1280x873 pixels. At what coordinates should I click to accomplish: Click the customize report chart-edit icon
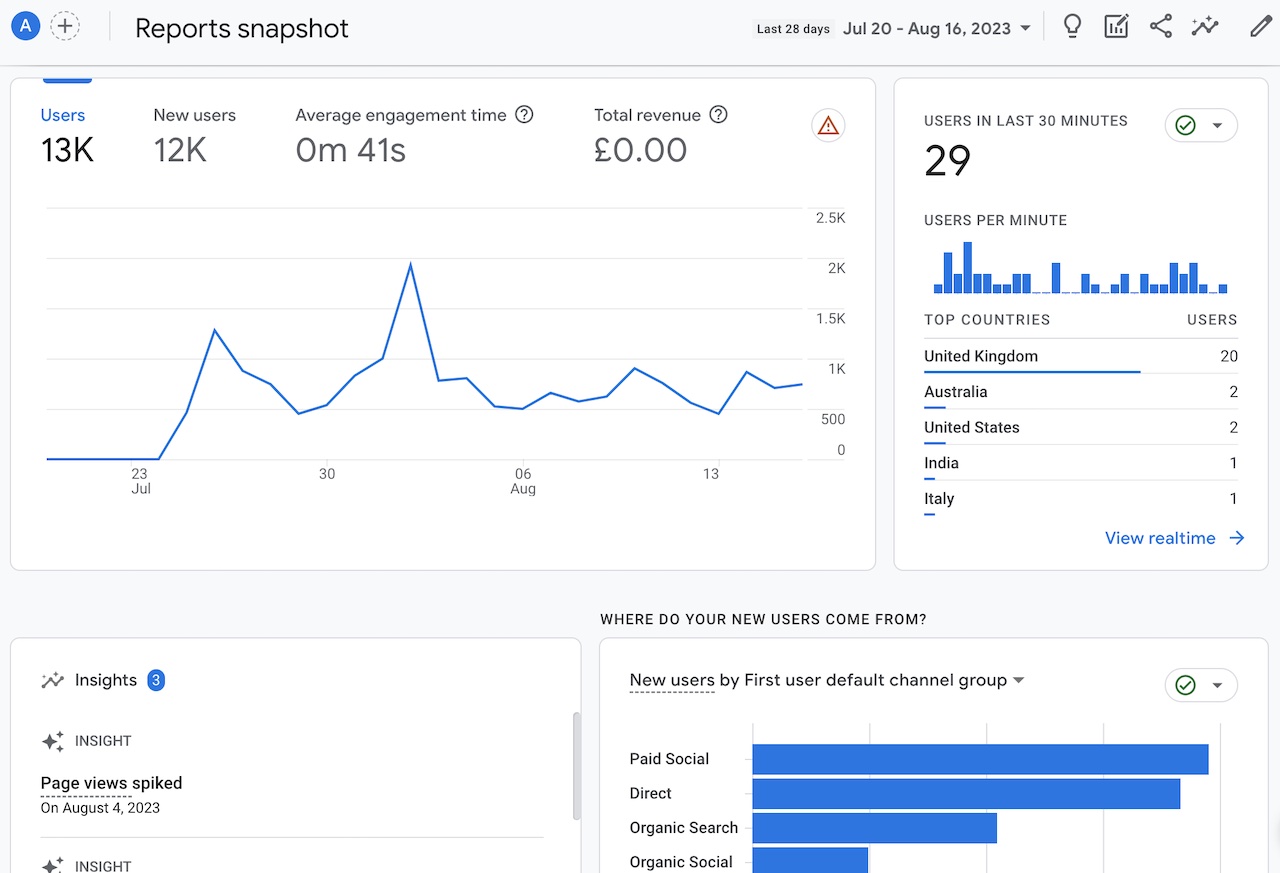[1116, 27]
